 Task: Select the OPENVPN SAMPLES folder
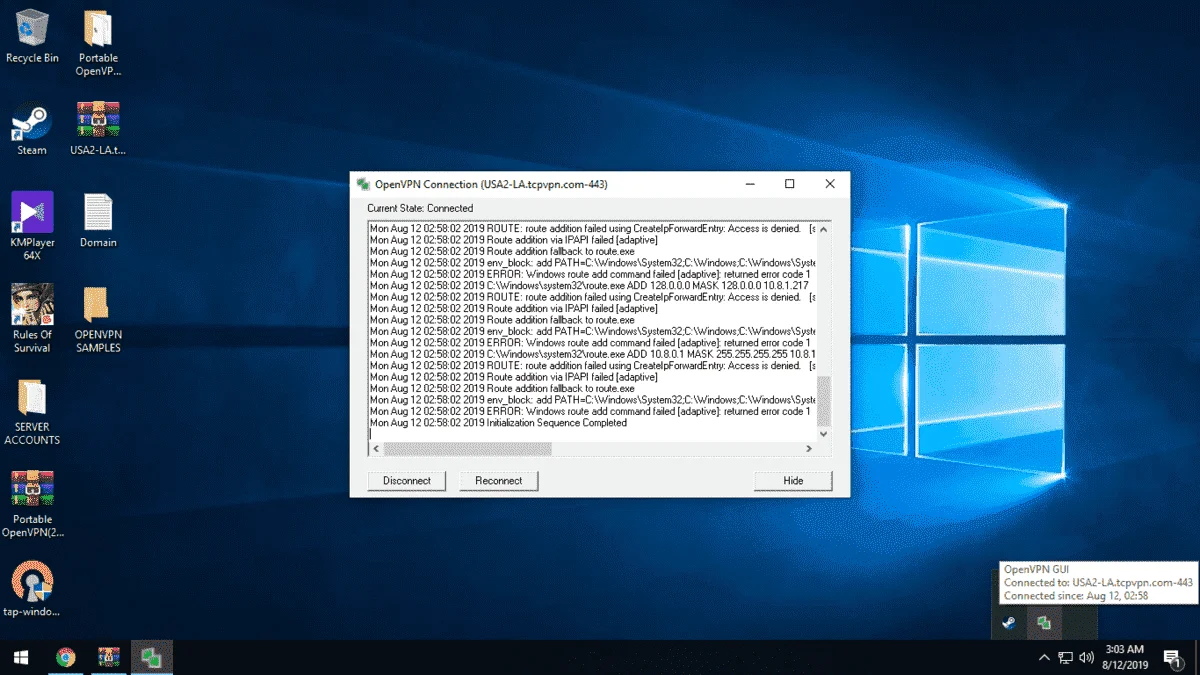click(x=98, y=318)
